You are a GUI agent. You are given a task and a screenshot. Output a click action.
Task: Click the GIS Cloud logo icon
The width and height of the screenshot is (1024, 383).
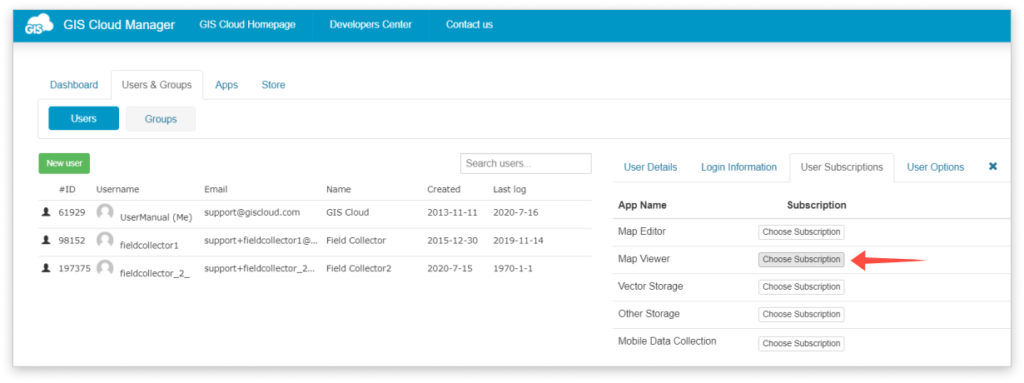coord(39,25)
